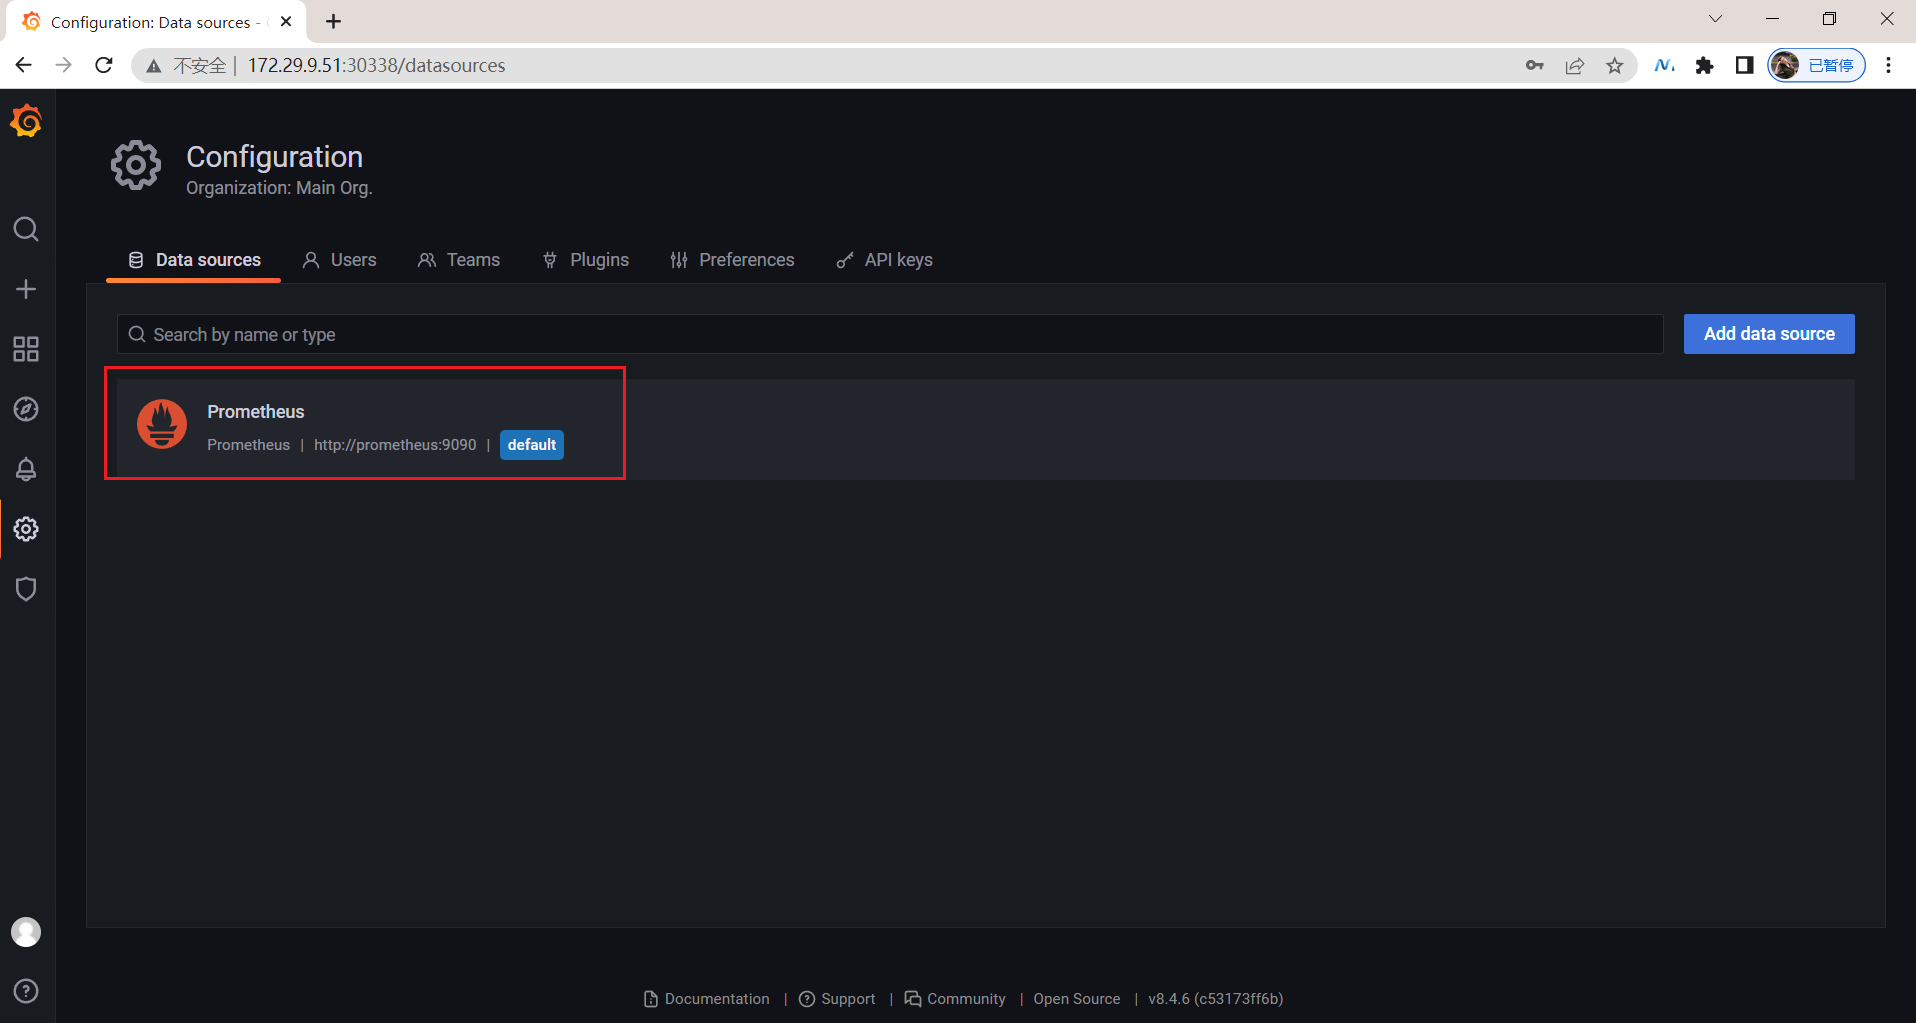Open the Server Admin shield icon
Viewport: 1916px width, 1023px height.
[26, 589]
